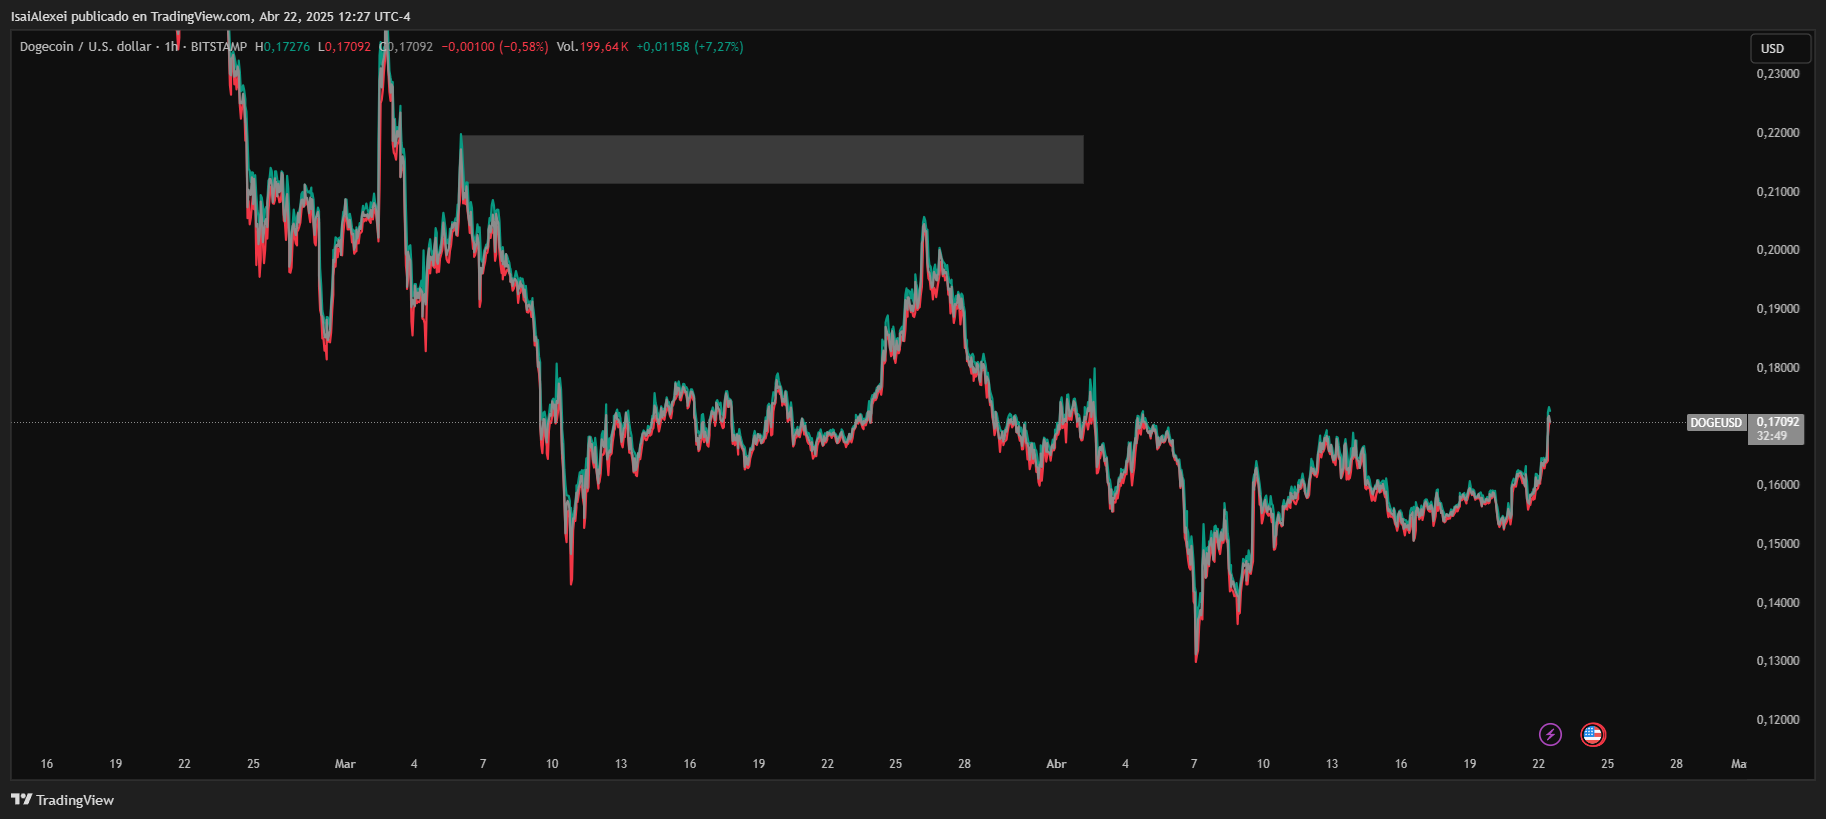Image resolution: width=1826 pixels, height=819 pixels.
Task: Click the 0,23000 price axis label
Action: pos(1777,74)
